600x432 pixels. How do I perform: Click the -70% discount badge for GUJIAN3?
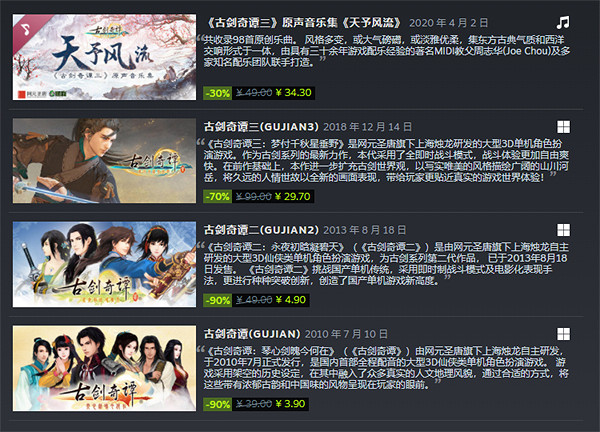coord(217,197)
